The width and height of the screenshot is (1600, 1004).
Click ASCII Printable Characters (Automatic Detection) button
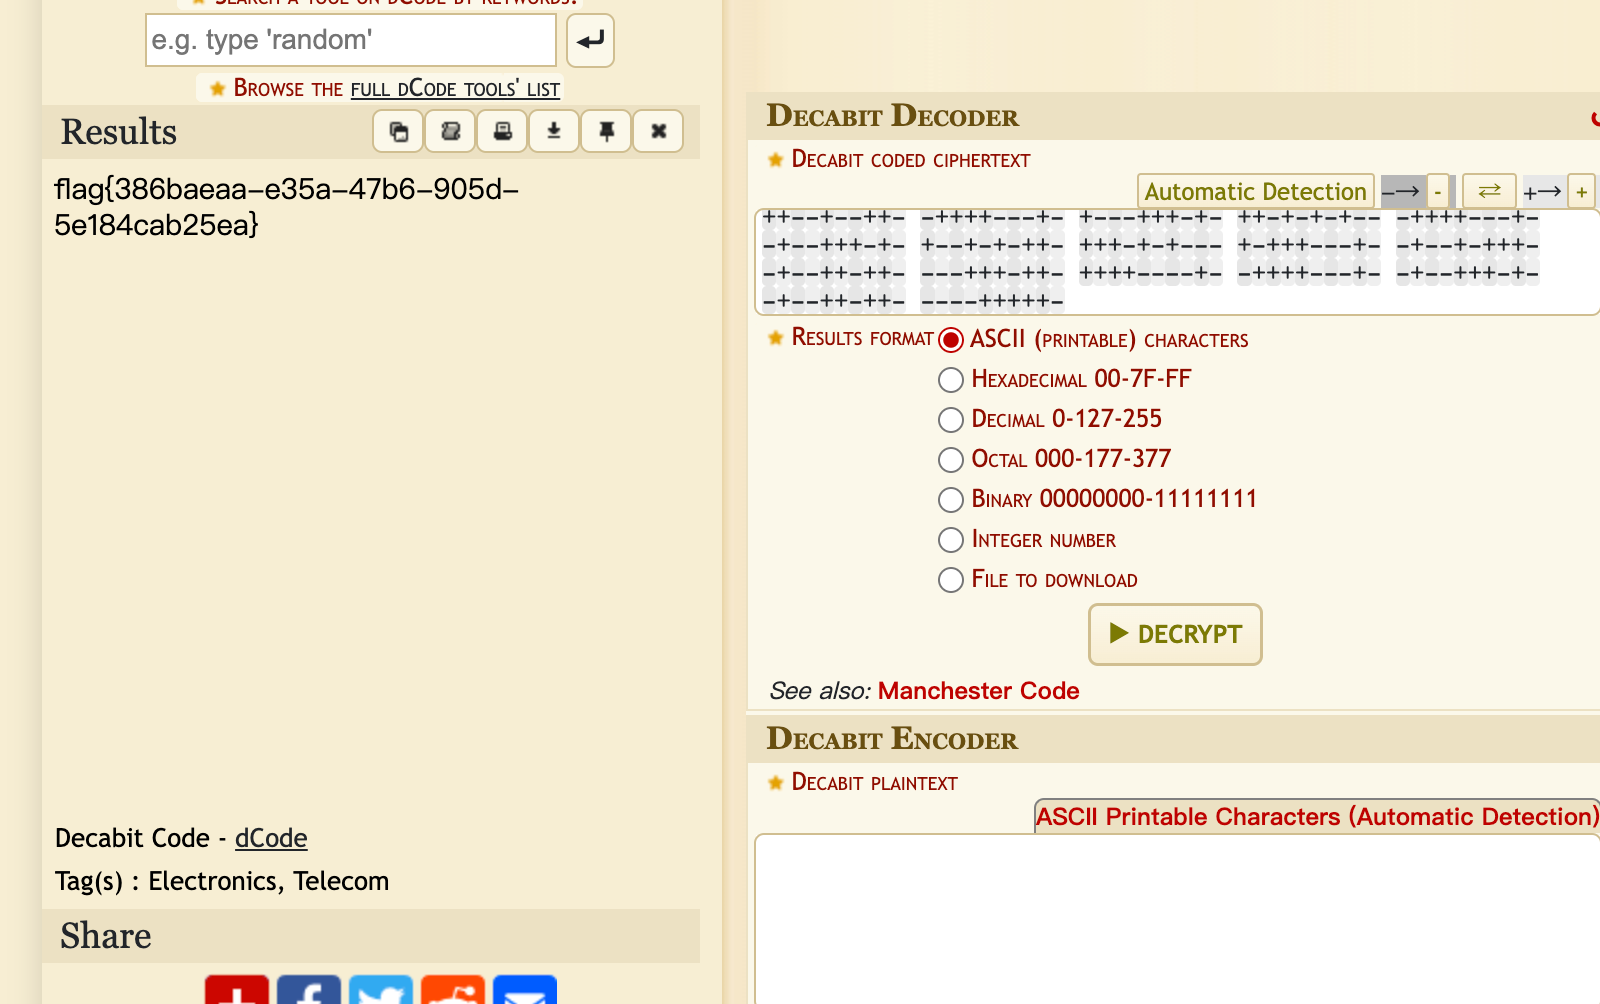[1317, 817]
